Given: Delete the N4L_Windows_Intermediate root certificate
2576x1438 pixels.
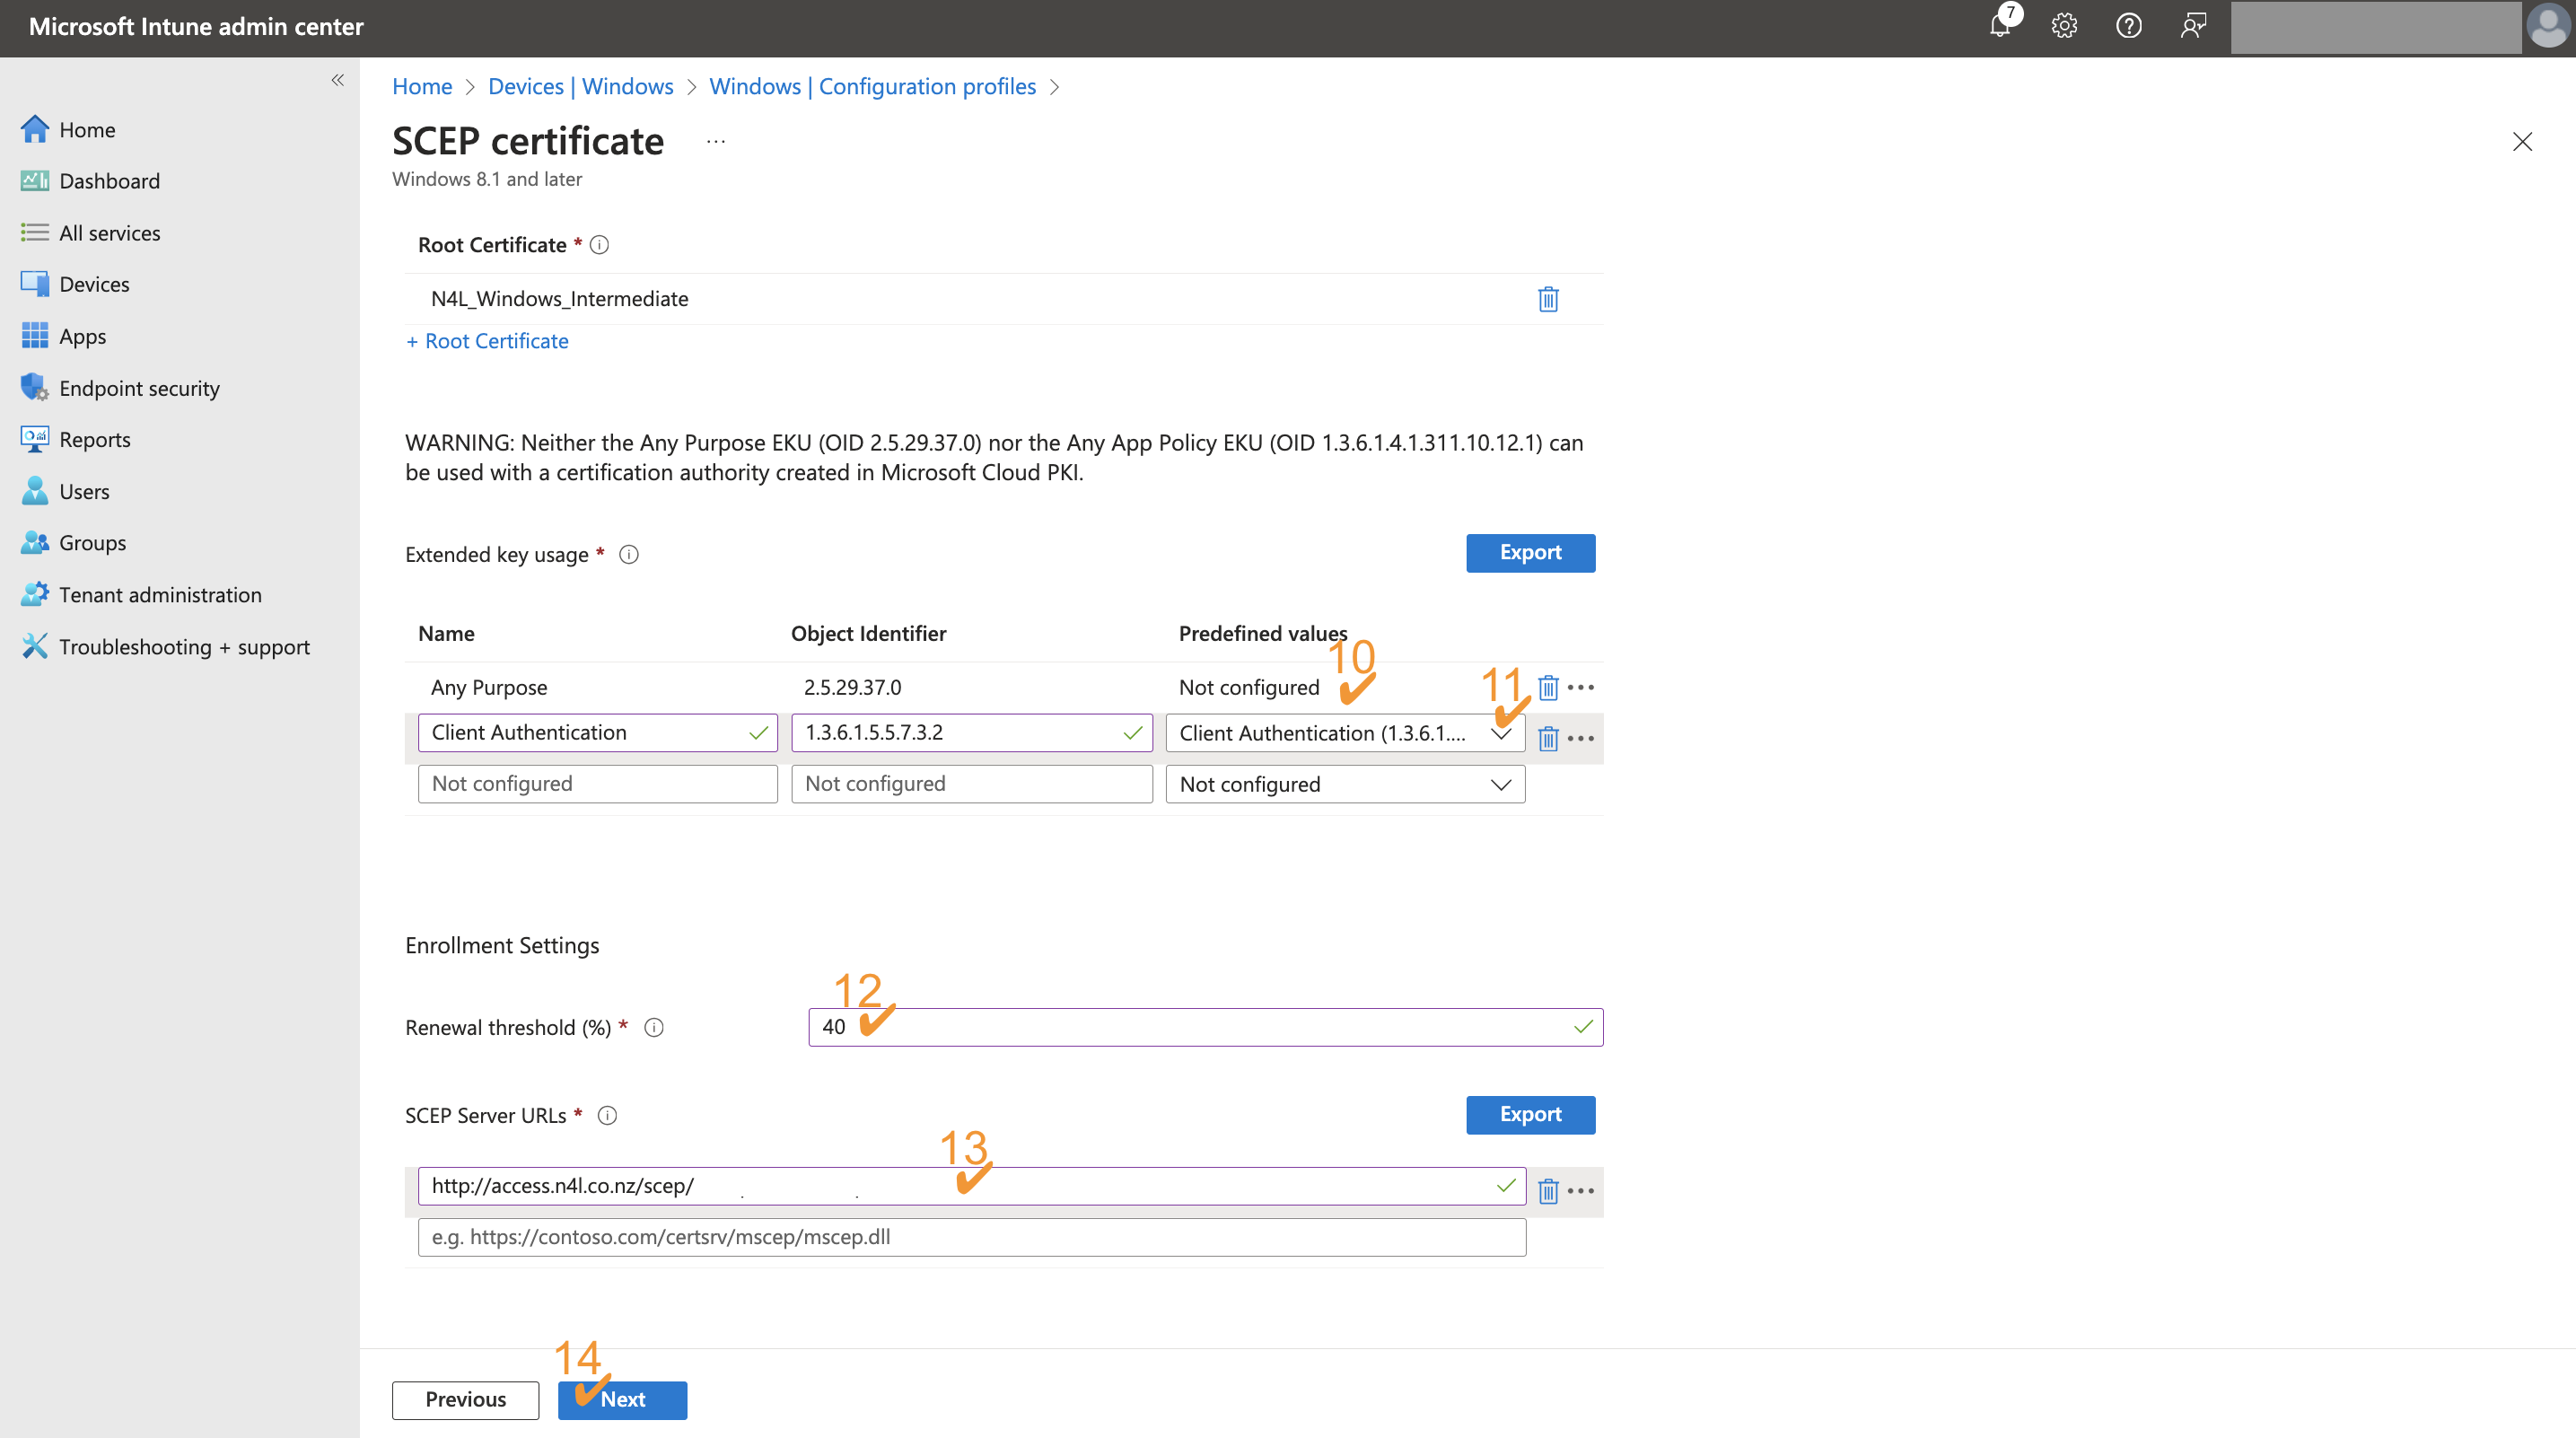Looking at the screenshot, I should point(1548,298).
